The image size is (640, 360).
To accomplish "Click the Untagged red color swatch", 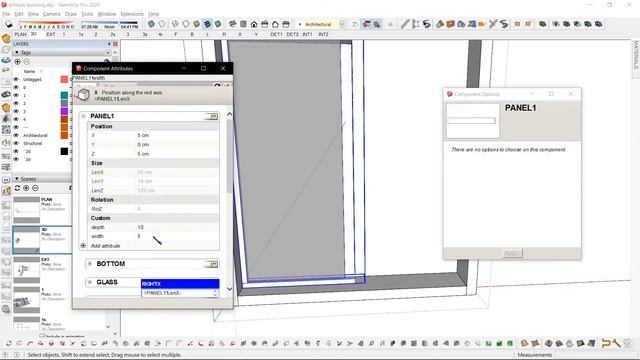I will coord(64,79).
